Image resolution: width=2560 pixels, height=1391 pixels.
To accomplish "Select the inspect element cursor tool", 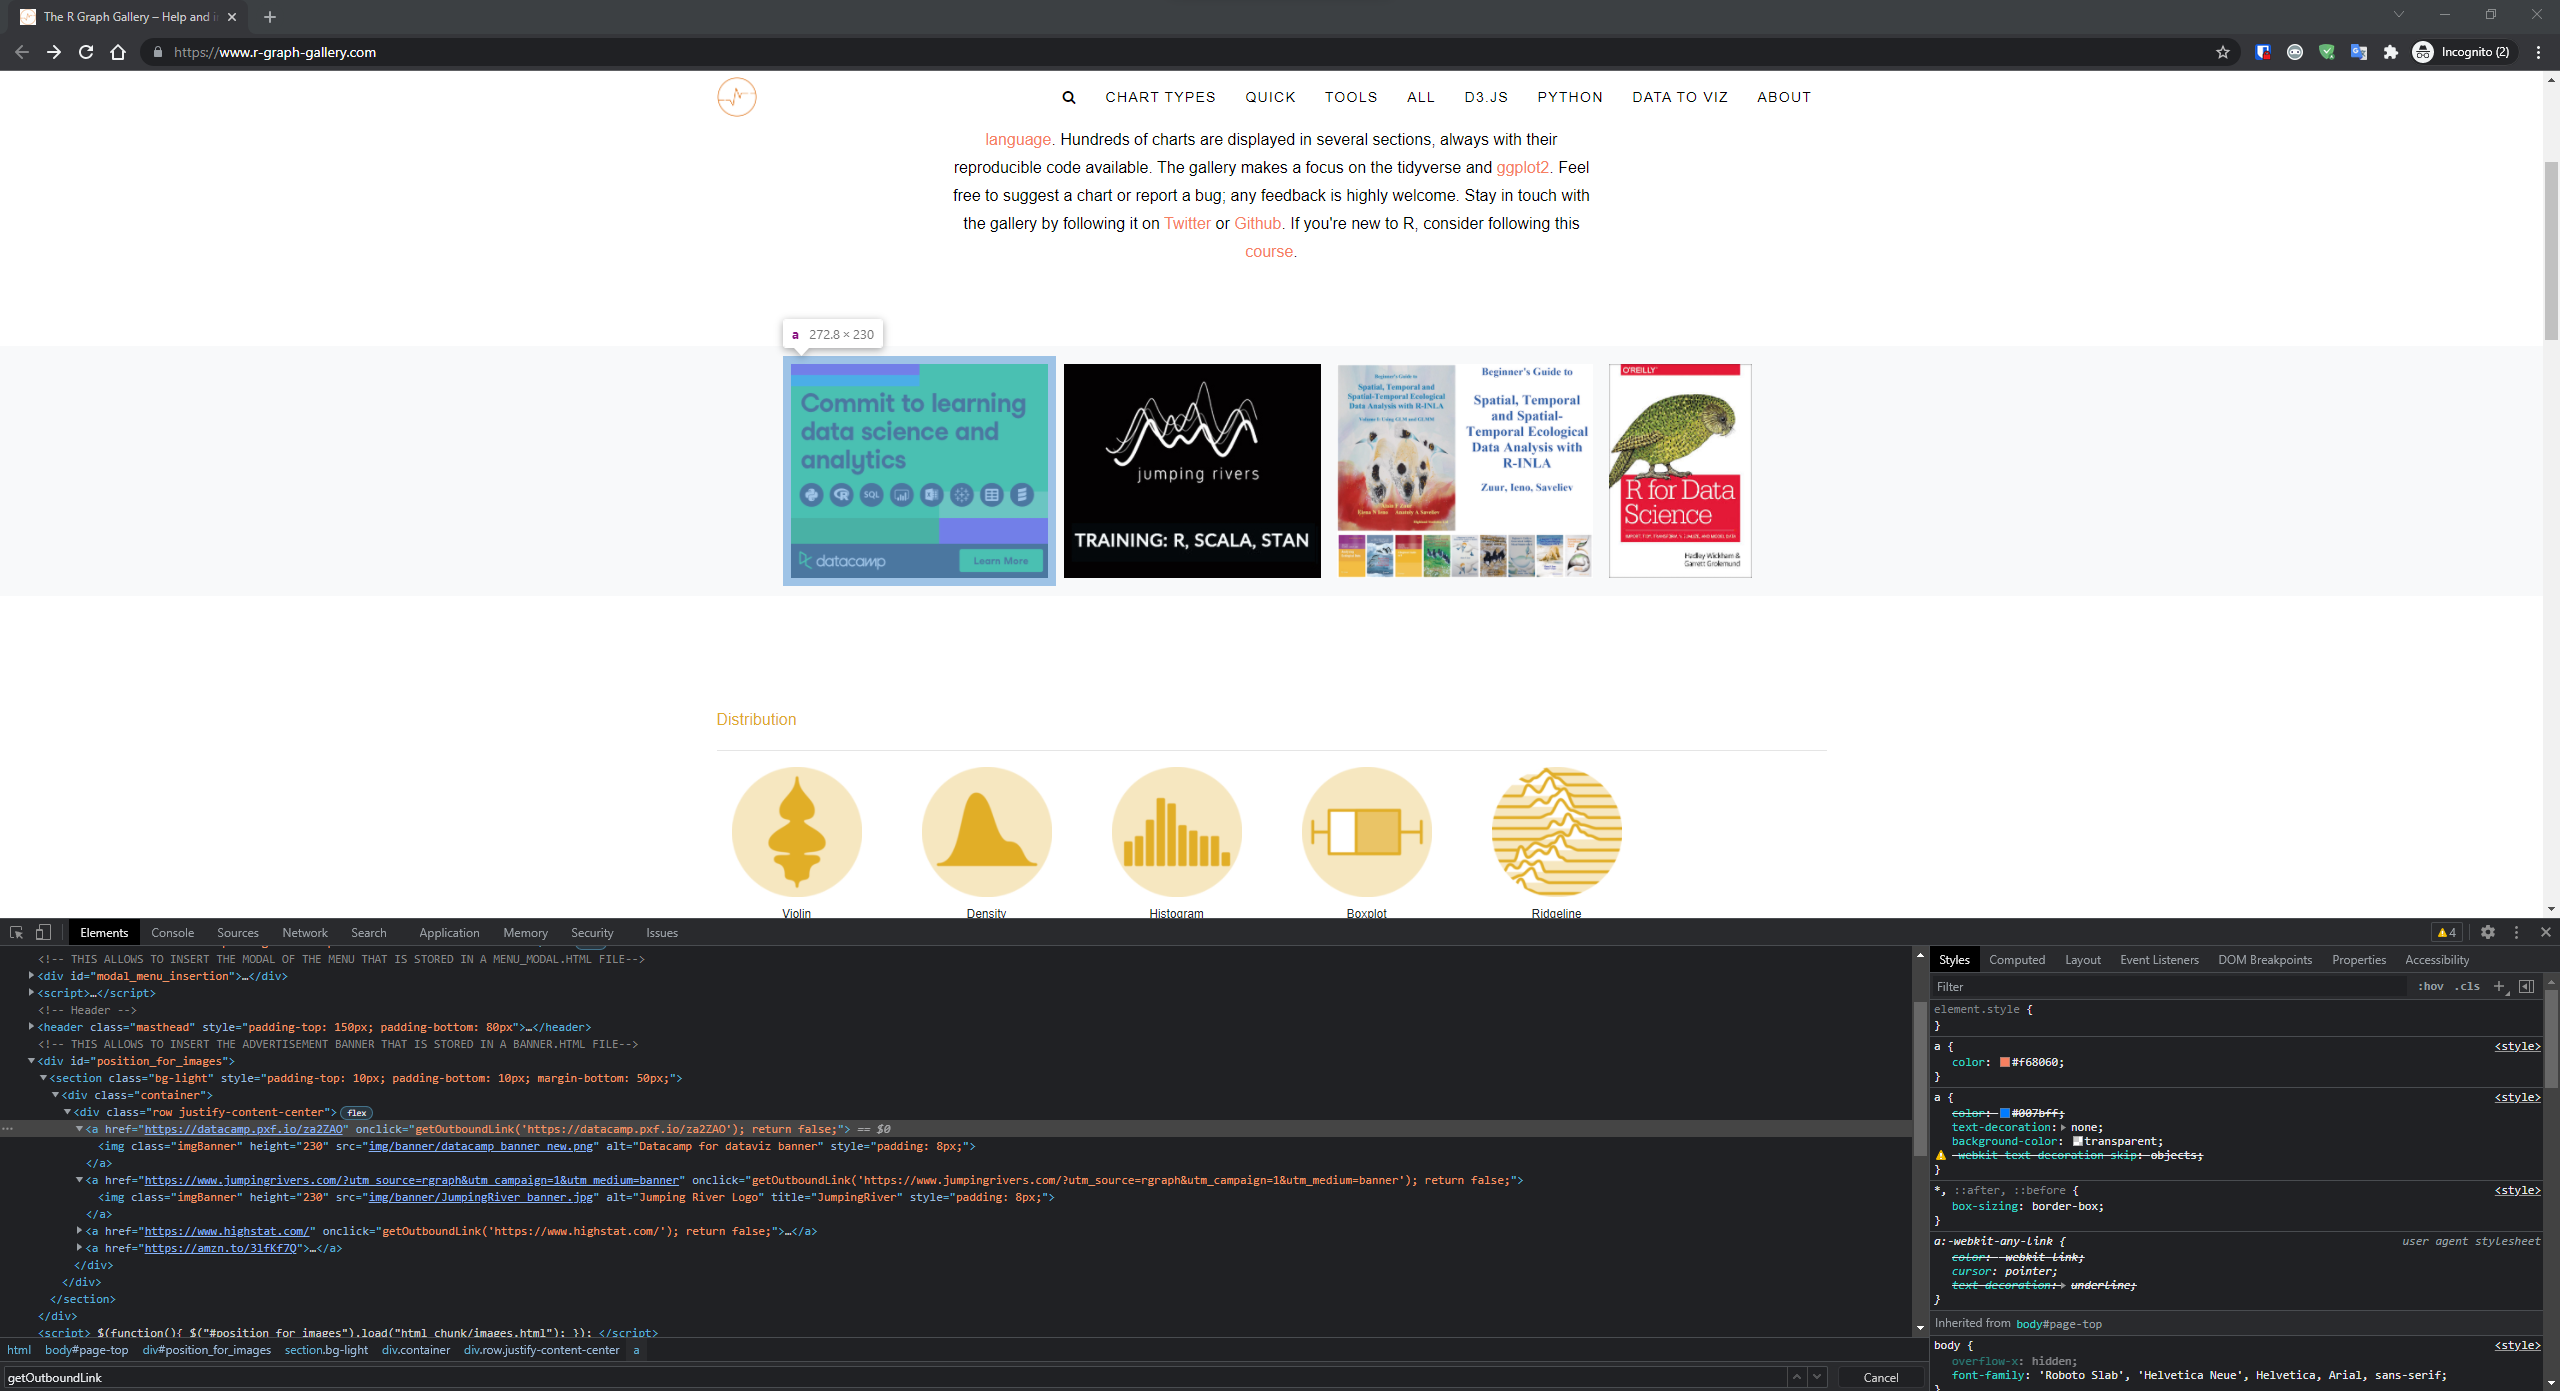I will pyautogui.click(x=16, y=932).
